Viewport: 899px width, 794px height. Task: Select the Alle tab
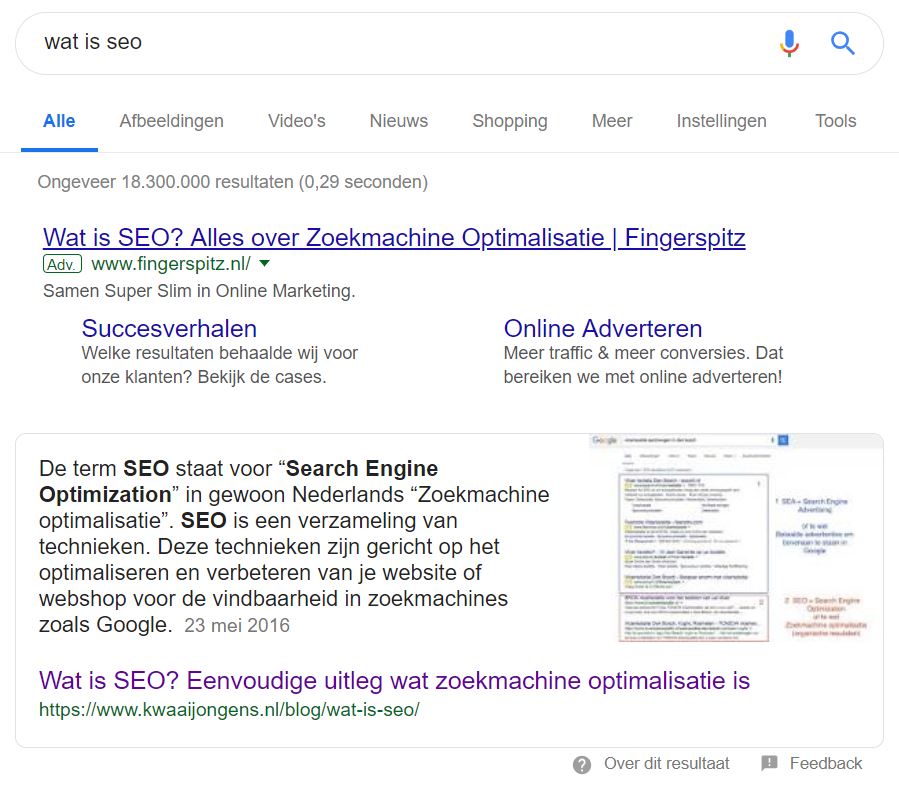click(59, 121)
